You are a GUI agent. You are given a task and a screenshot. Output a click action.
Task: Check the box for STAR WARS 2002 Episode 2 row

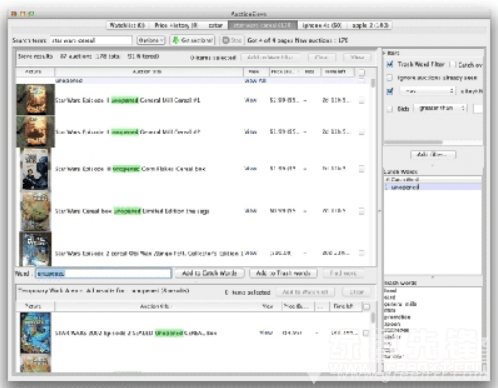366,333
